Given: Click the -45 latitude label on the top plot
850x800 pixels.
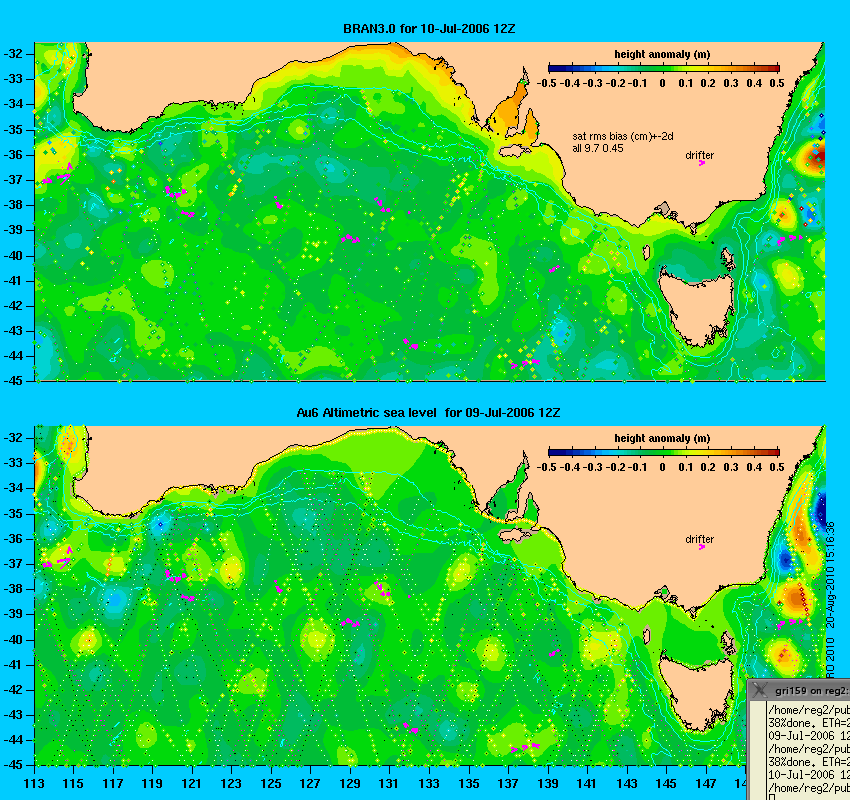Looking at the screenshot, I should tap(13, 380).
